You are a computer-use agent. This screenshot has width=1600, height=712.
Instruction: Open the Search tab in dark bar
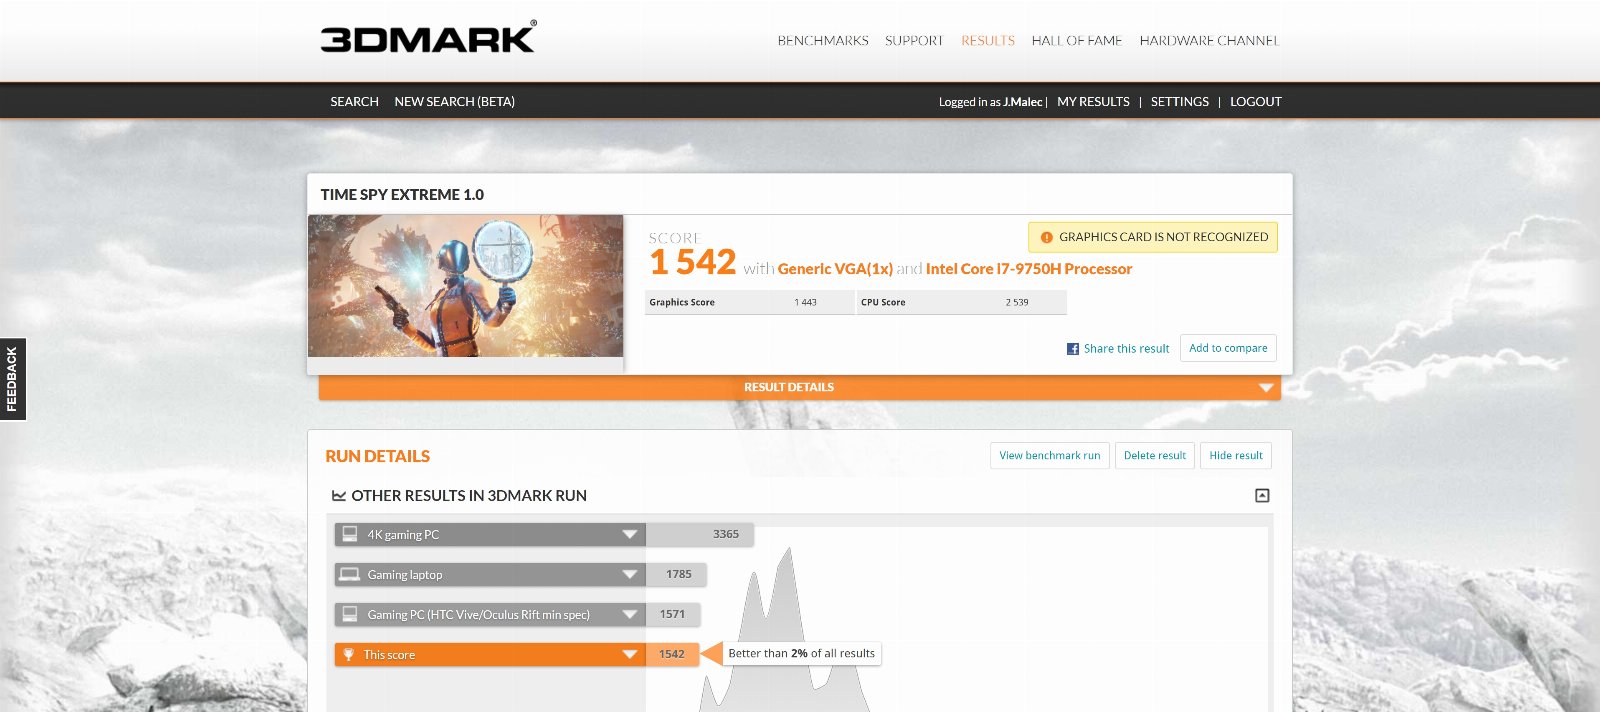tap(355, 102)
